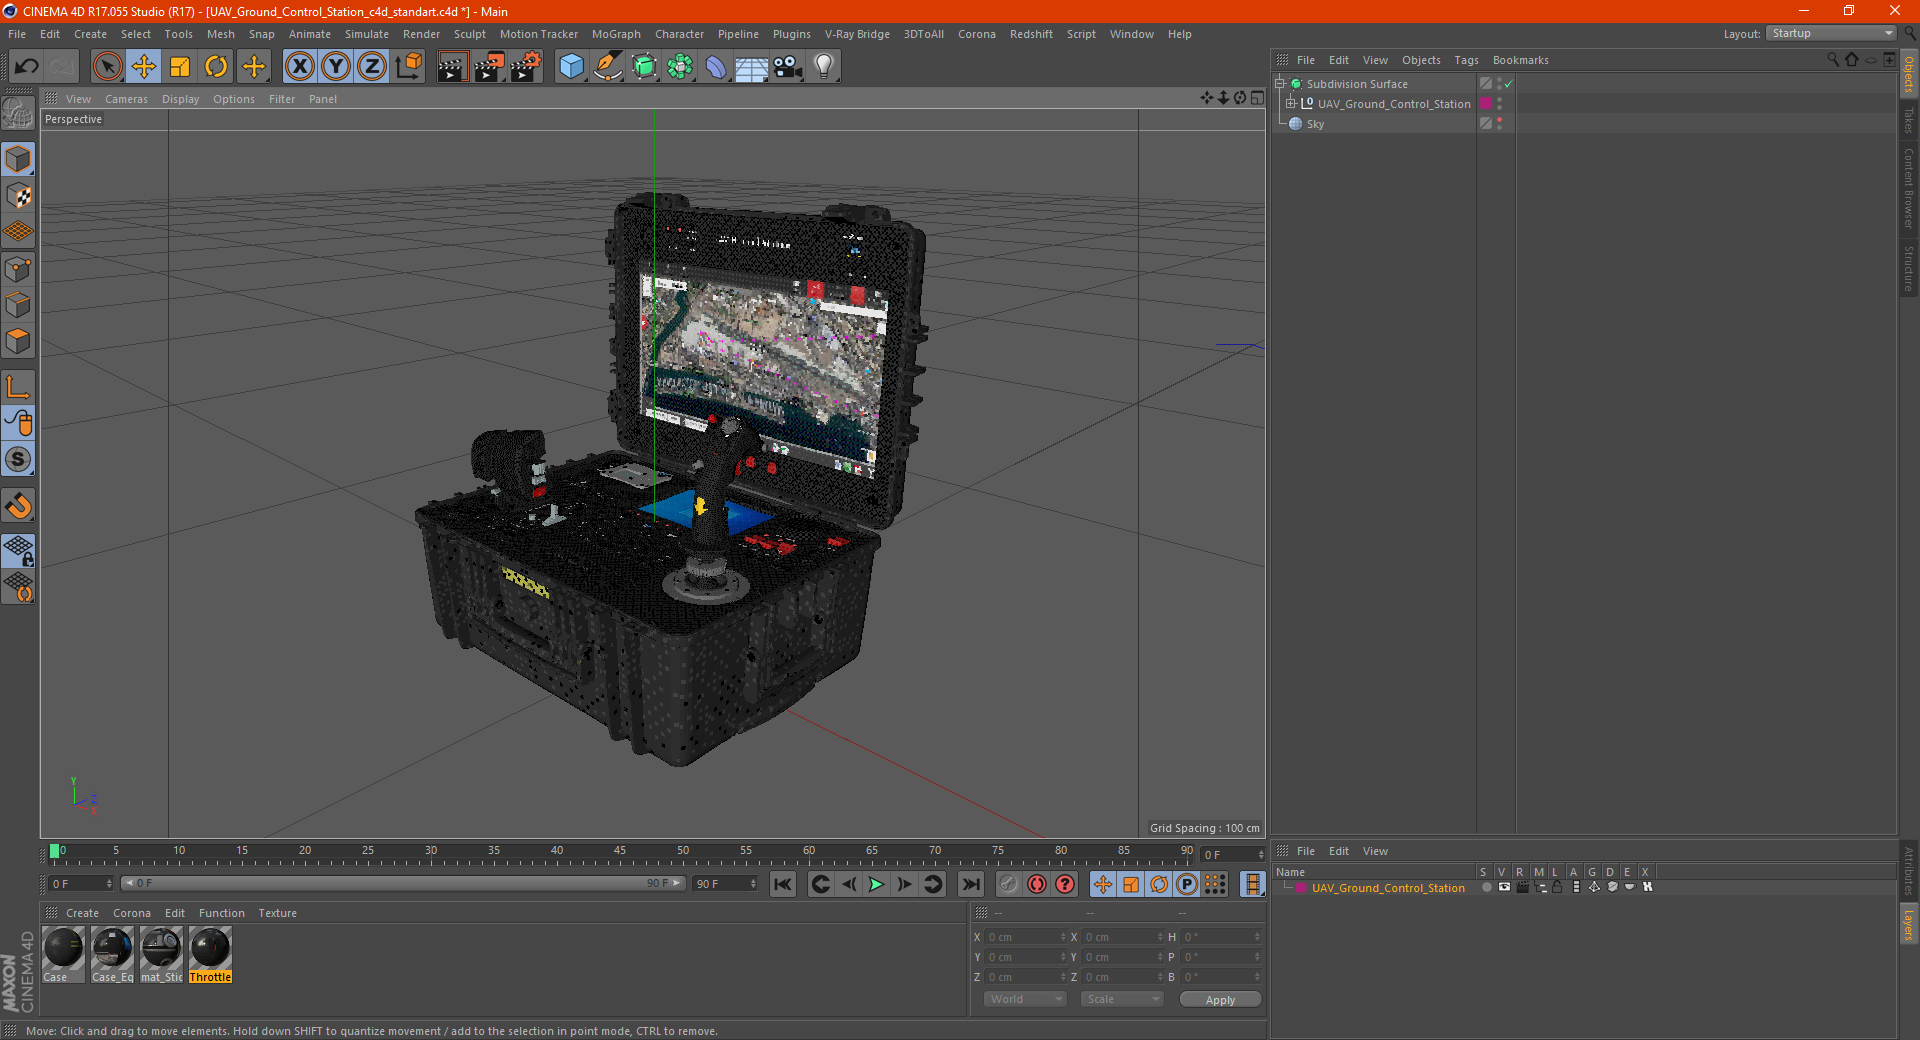The width and height of the screenshot is (1920, 1040).
Task: Play animation forward
Action: point(876,884)
